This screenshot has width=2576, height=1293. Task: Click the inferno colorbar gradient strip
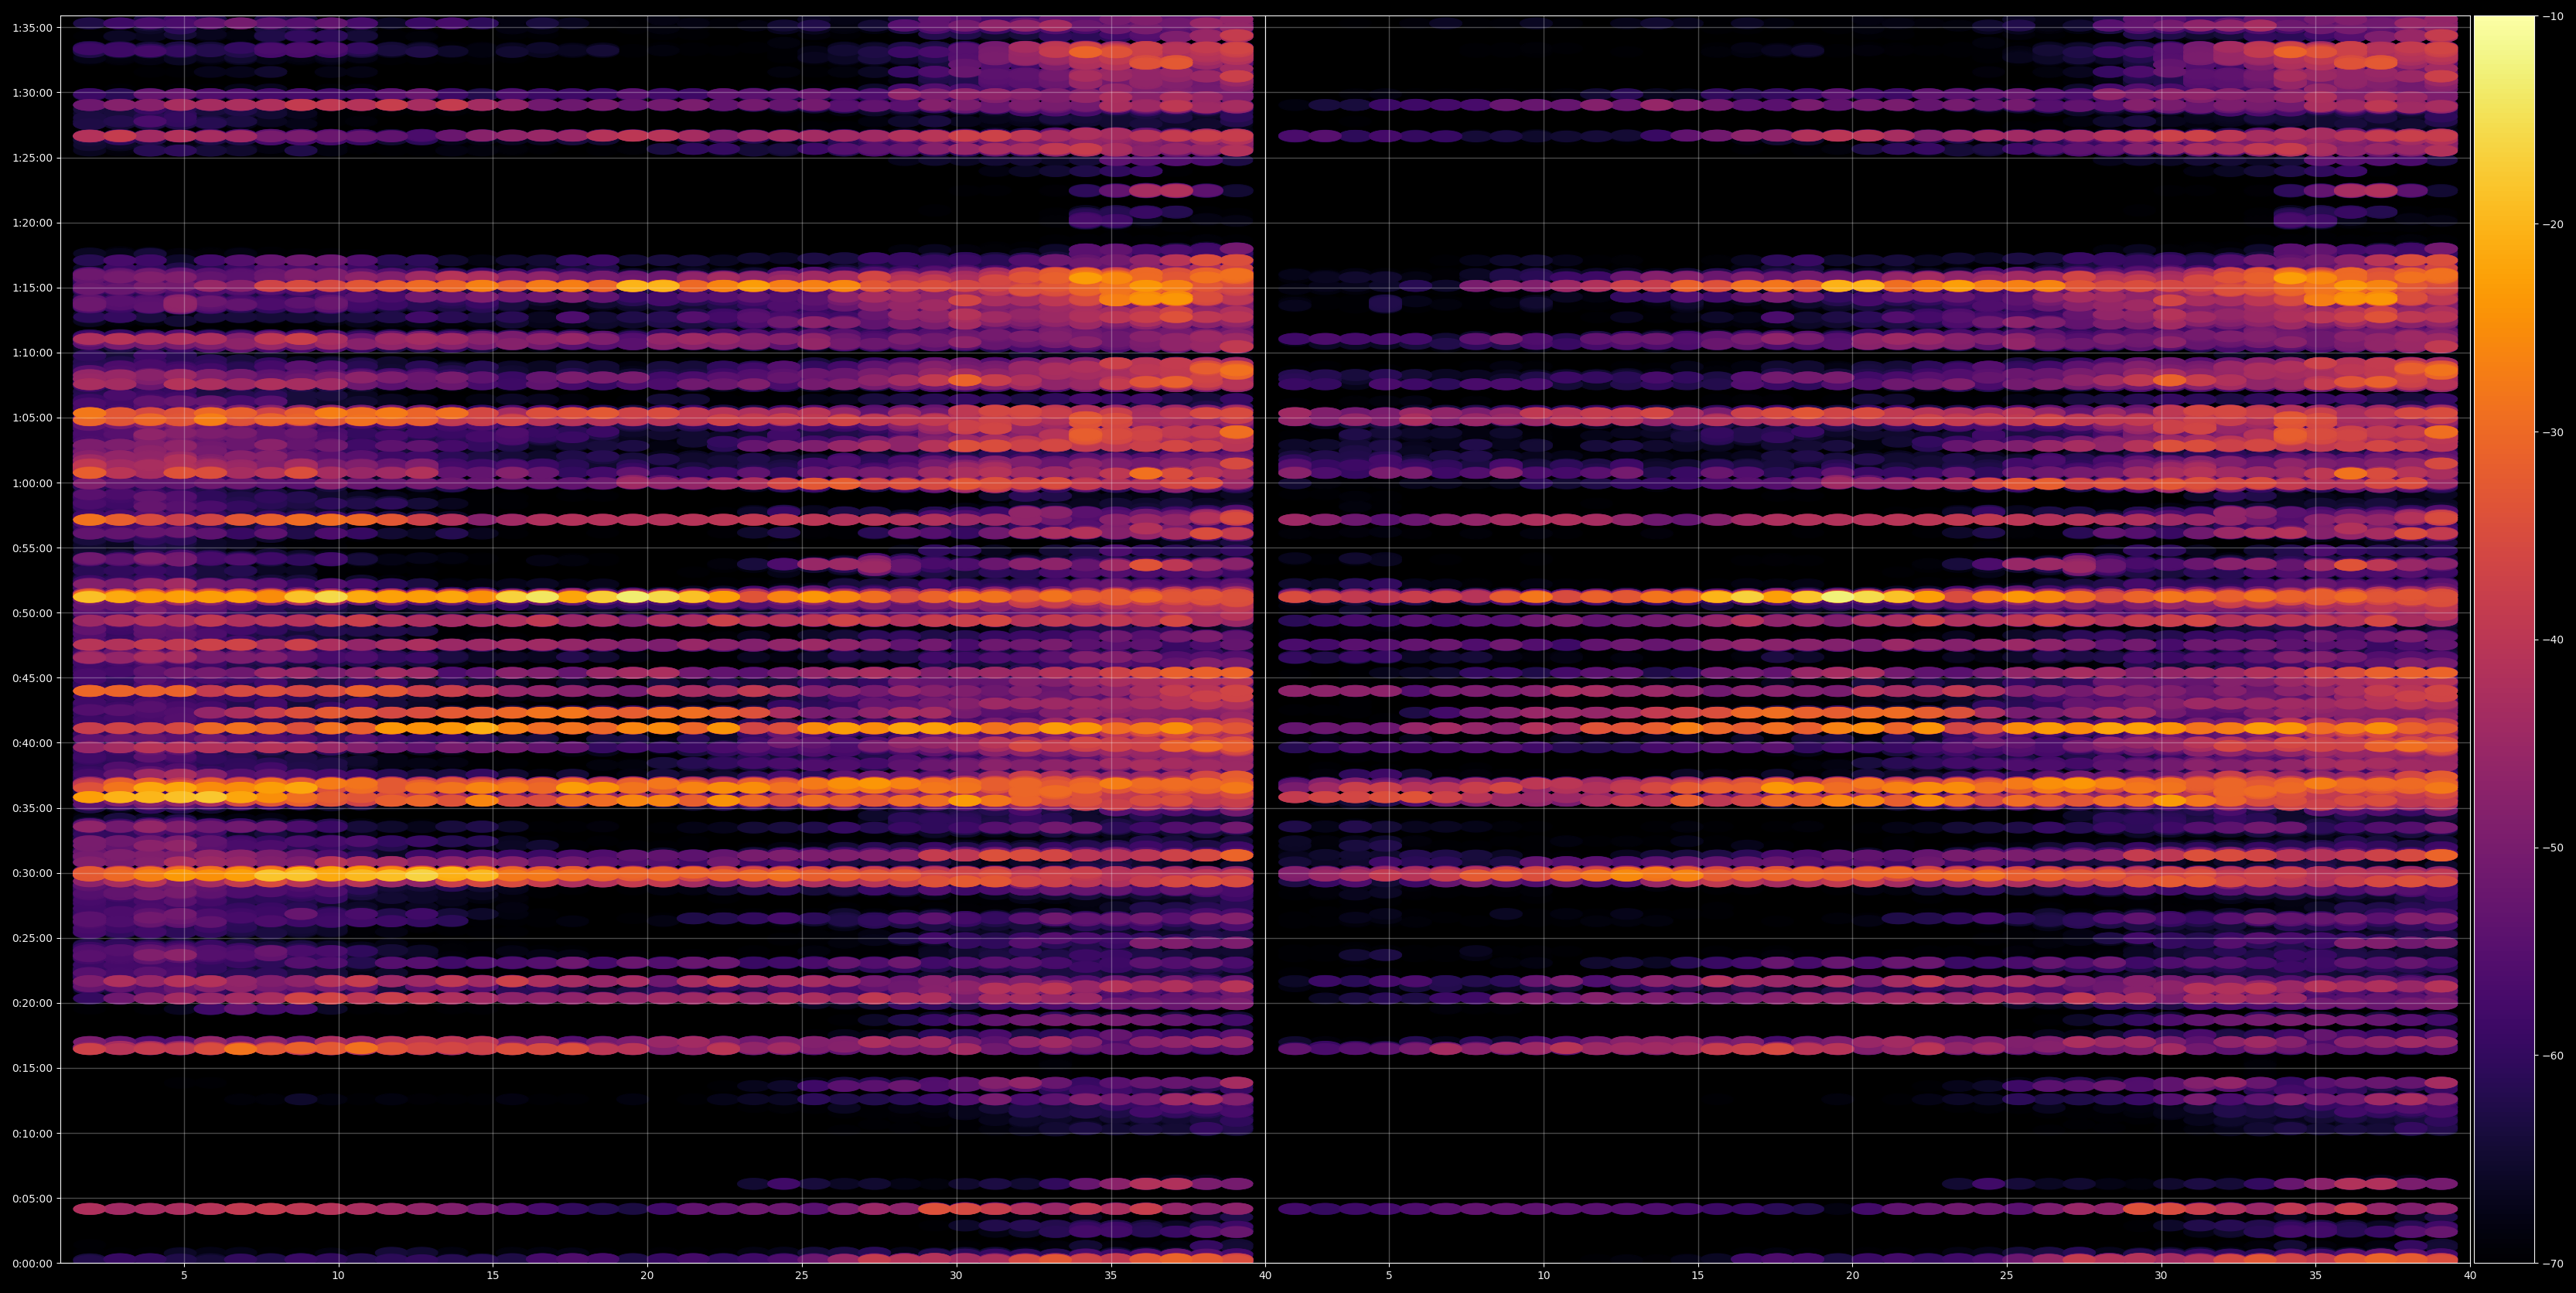(2504, 640)
